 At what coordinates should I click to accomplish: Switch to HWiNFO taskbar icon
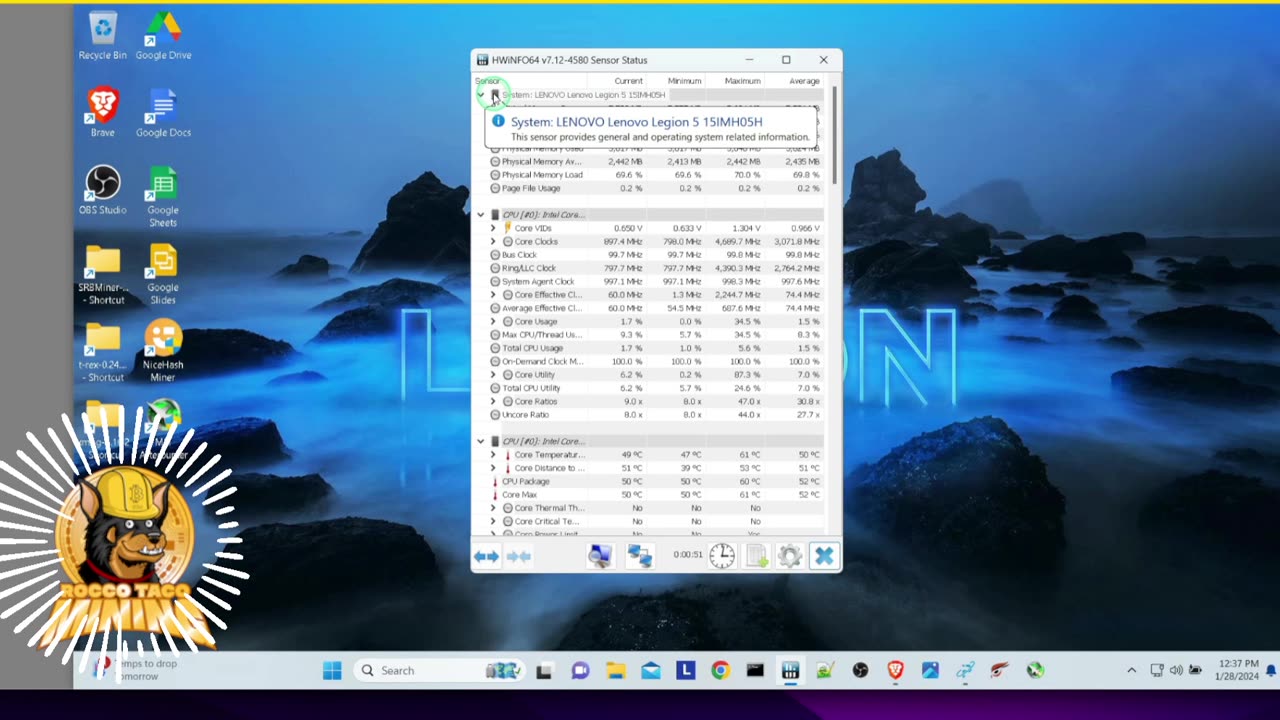point(790,670)
